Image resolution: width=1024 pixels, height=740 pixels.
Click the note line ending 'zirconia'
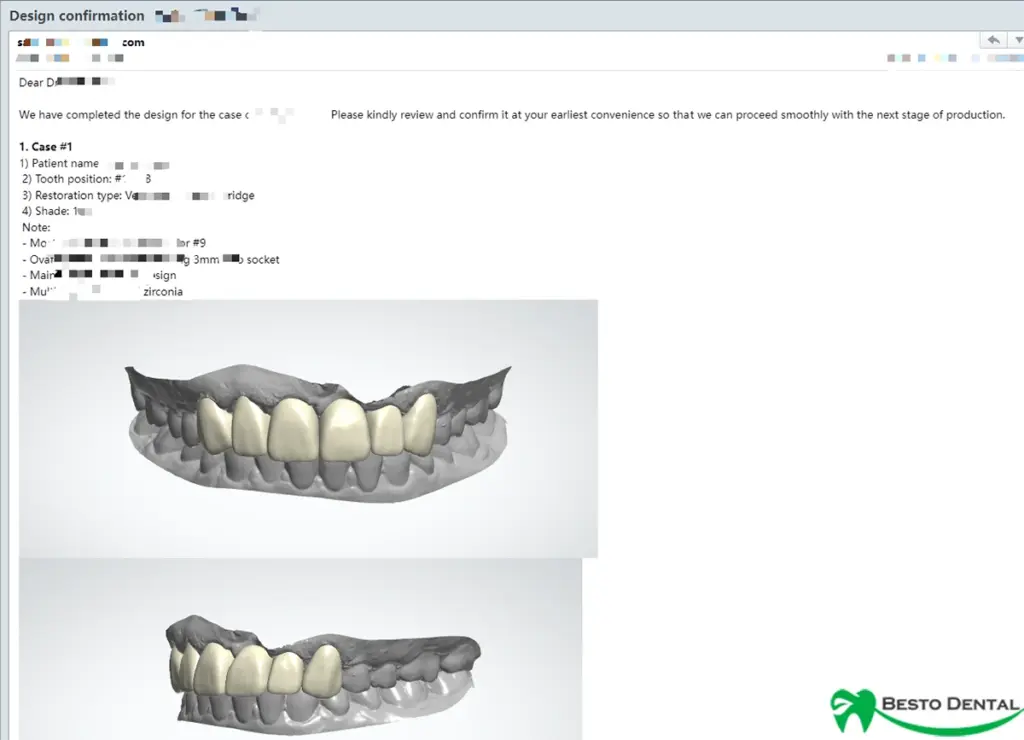pos(103,291)
